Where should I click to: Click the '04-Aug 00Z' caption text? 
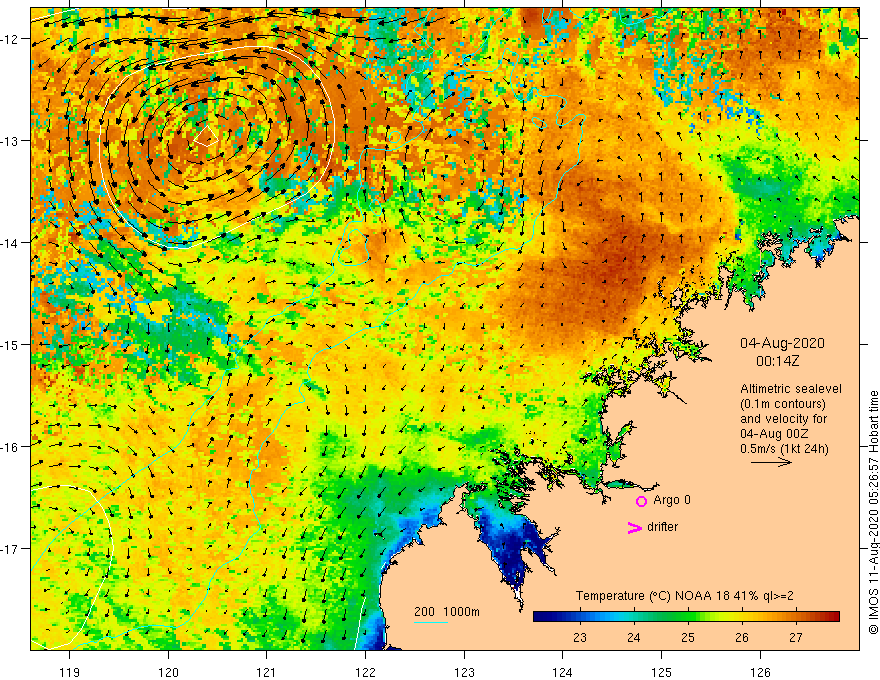point(776,434)
